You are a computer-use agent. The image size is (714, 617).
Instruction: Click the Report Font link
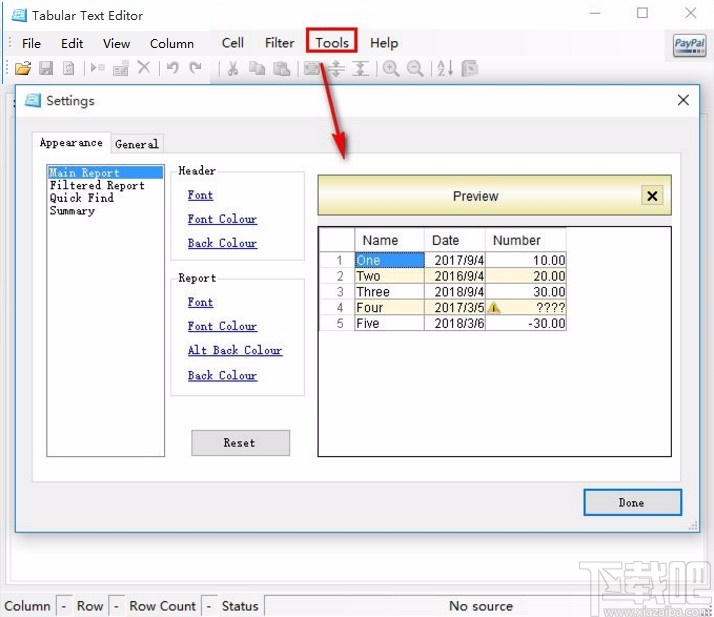[x=200, y=302]
